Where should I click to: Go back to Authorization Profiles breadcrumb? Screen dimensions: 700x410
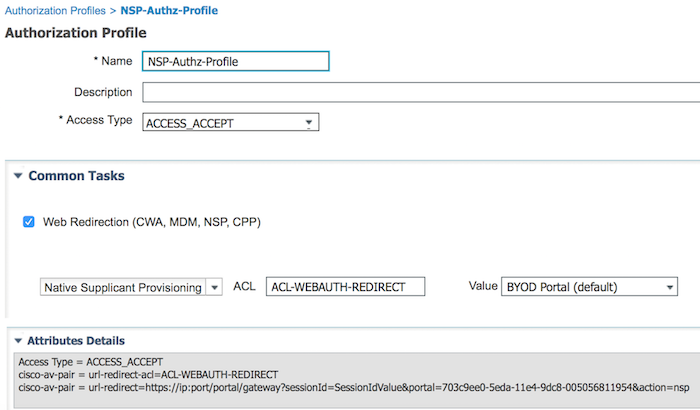point(55,10)
